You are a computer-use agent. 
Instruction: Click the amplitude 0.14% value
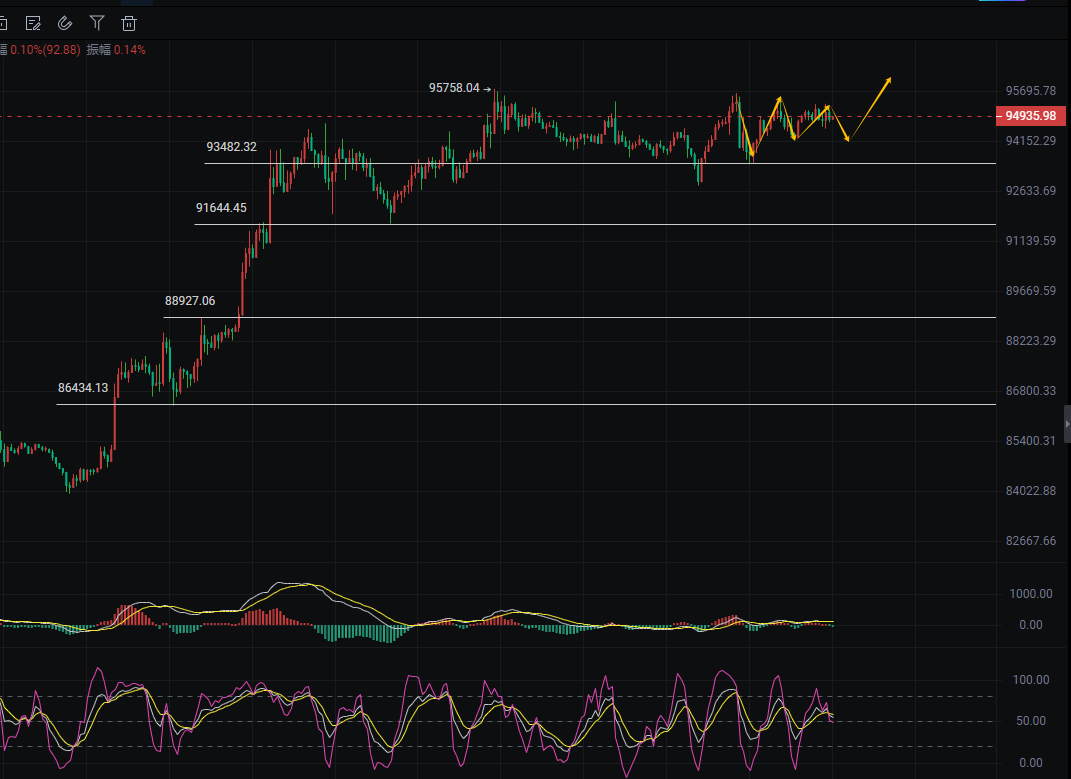tap(129, 50)
